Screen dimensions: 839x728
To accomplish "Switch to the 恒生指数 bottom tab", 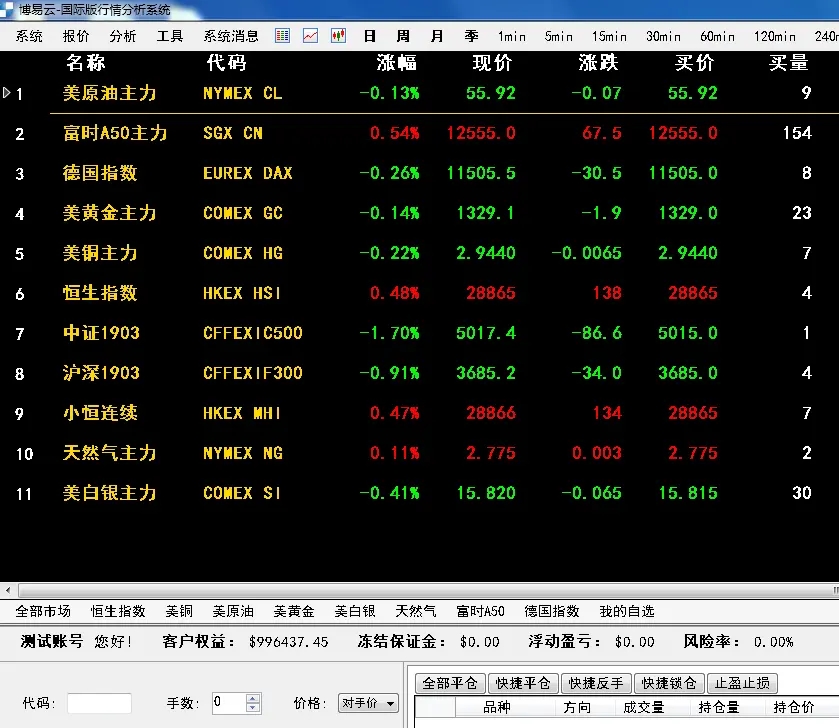I will [x=118, y=611].
